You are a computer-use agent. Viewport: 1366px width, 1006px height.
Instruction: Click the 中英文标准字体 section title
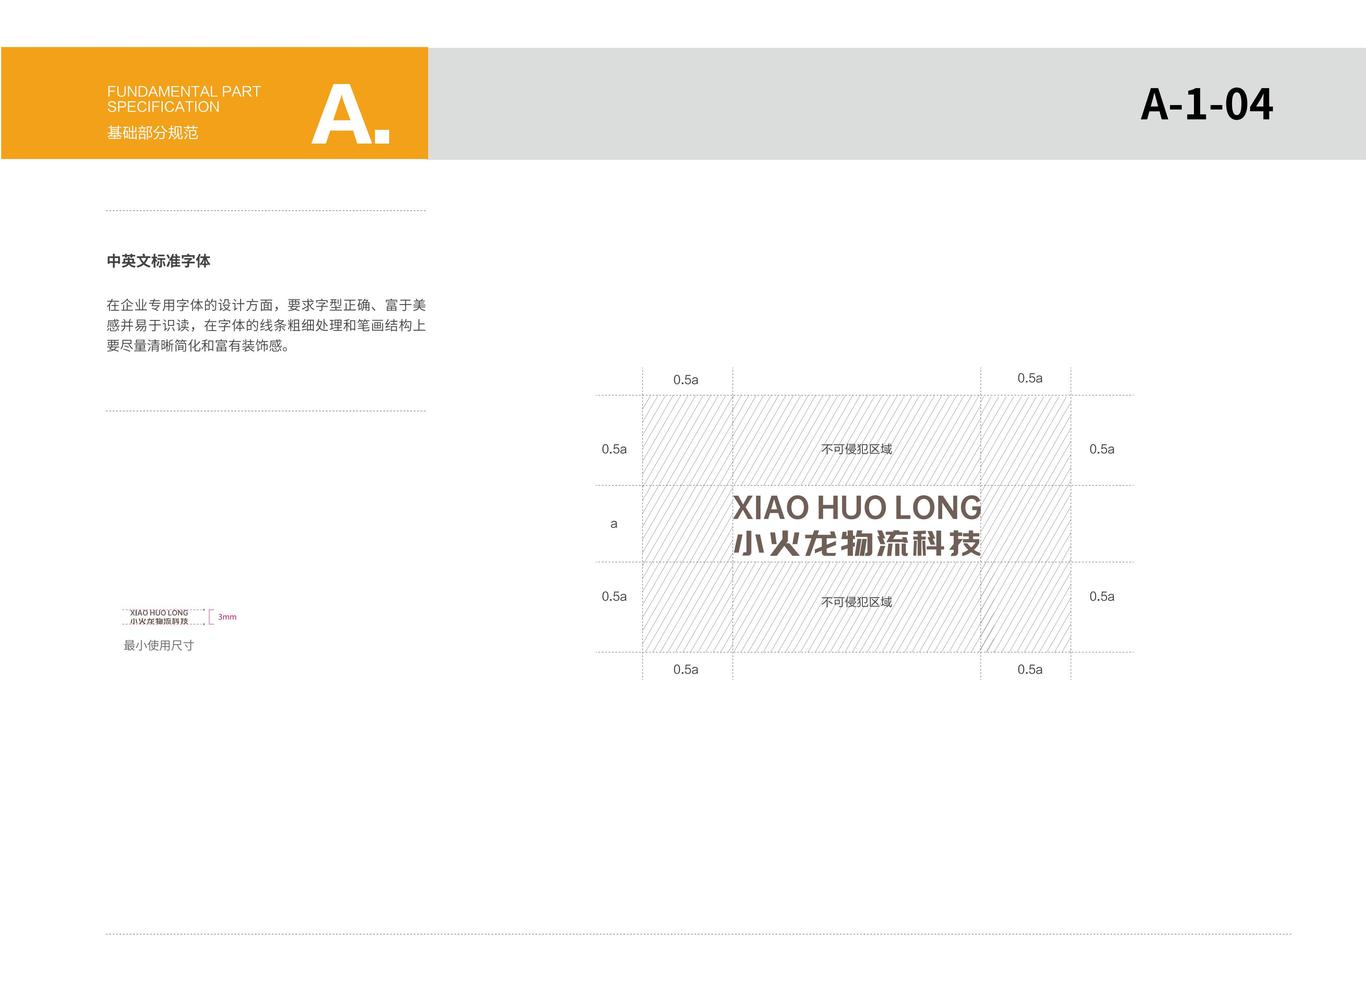[x=158, y=261]
